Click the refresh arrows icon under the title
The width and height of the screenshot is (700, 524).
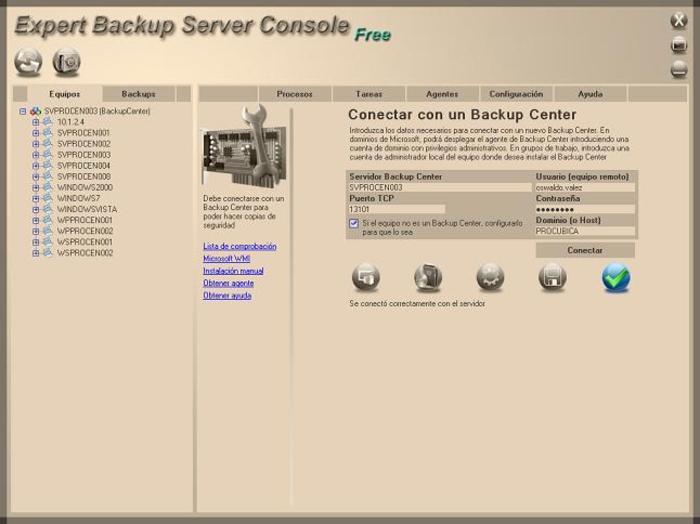[x=28, y=62]
